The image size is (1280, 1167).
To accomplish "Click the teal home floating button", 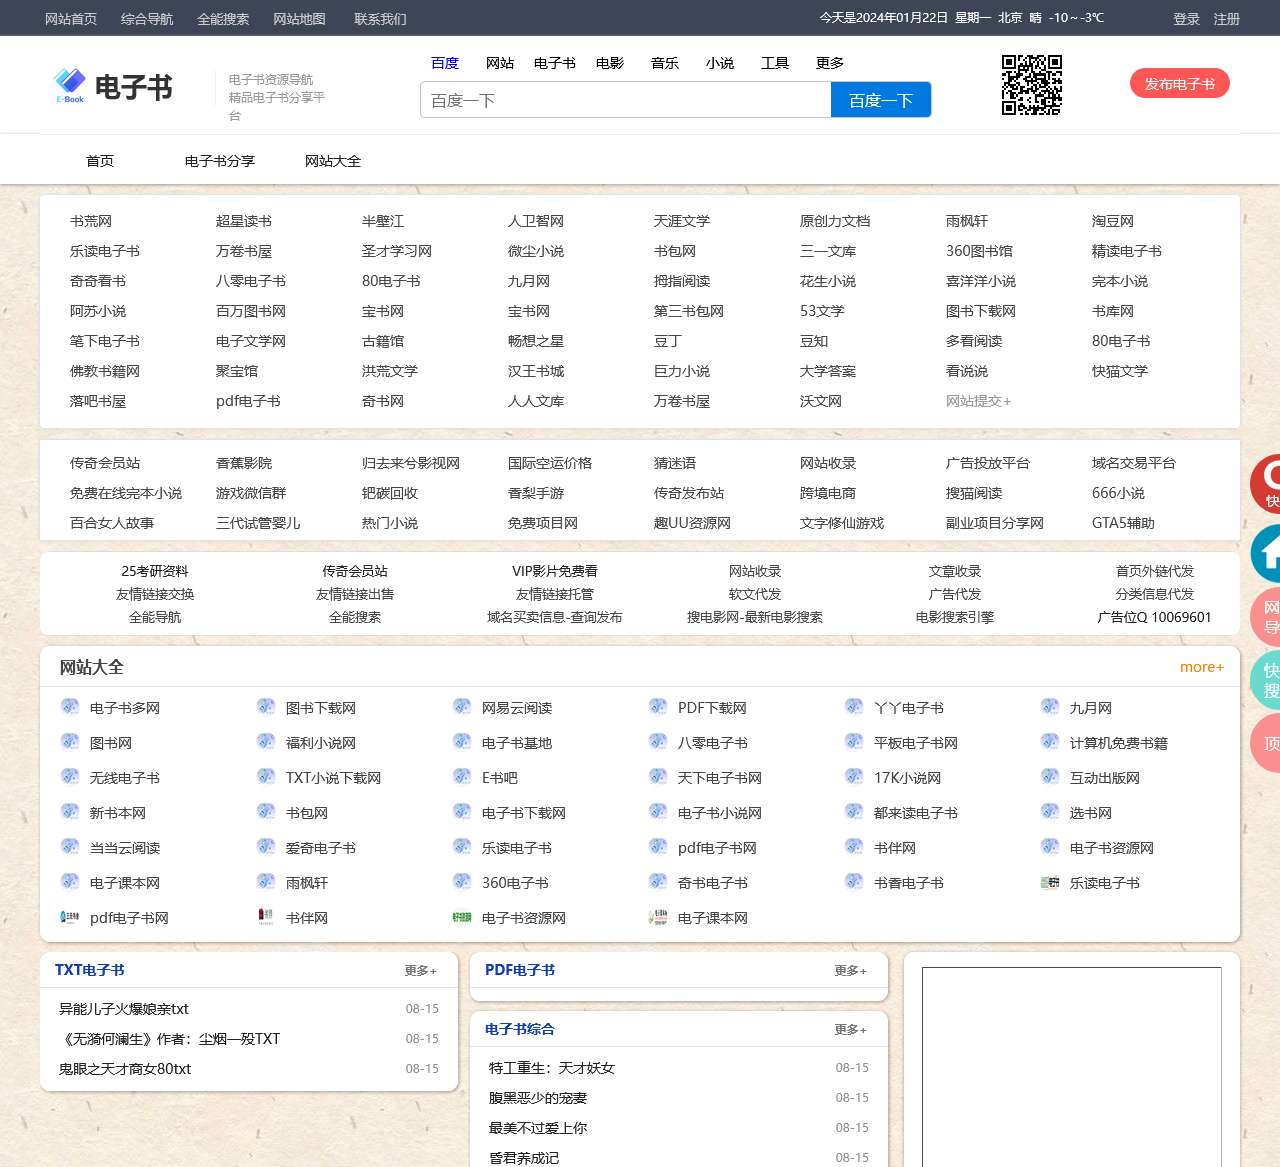I will [1268, 553].
